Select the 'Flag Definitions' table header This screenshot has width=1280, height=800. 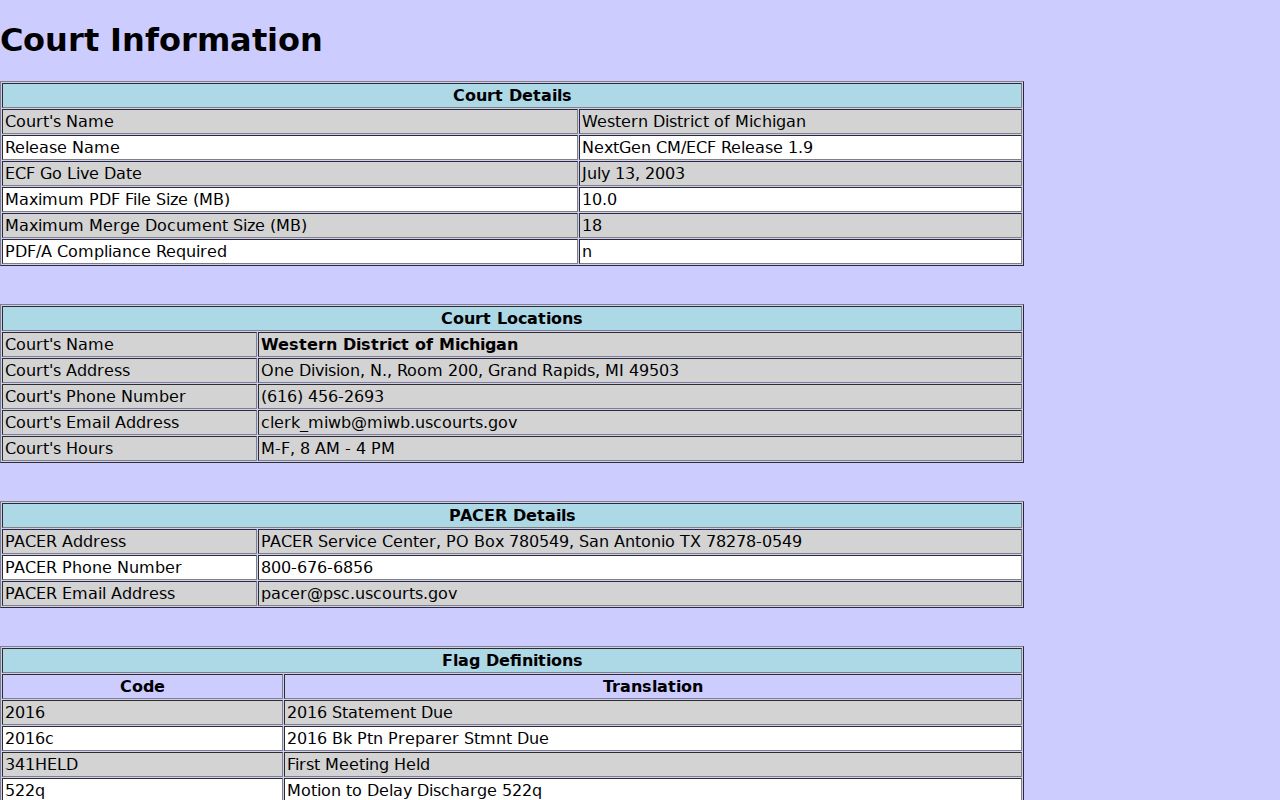click(512, 661)
